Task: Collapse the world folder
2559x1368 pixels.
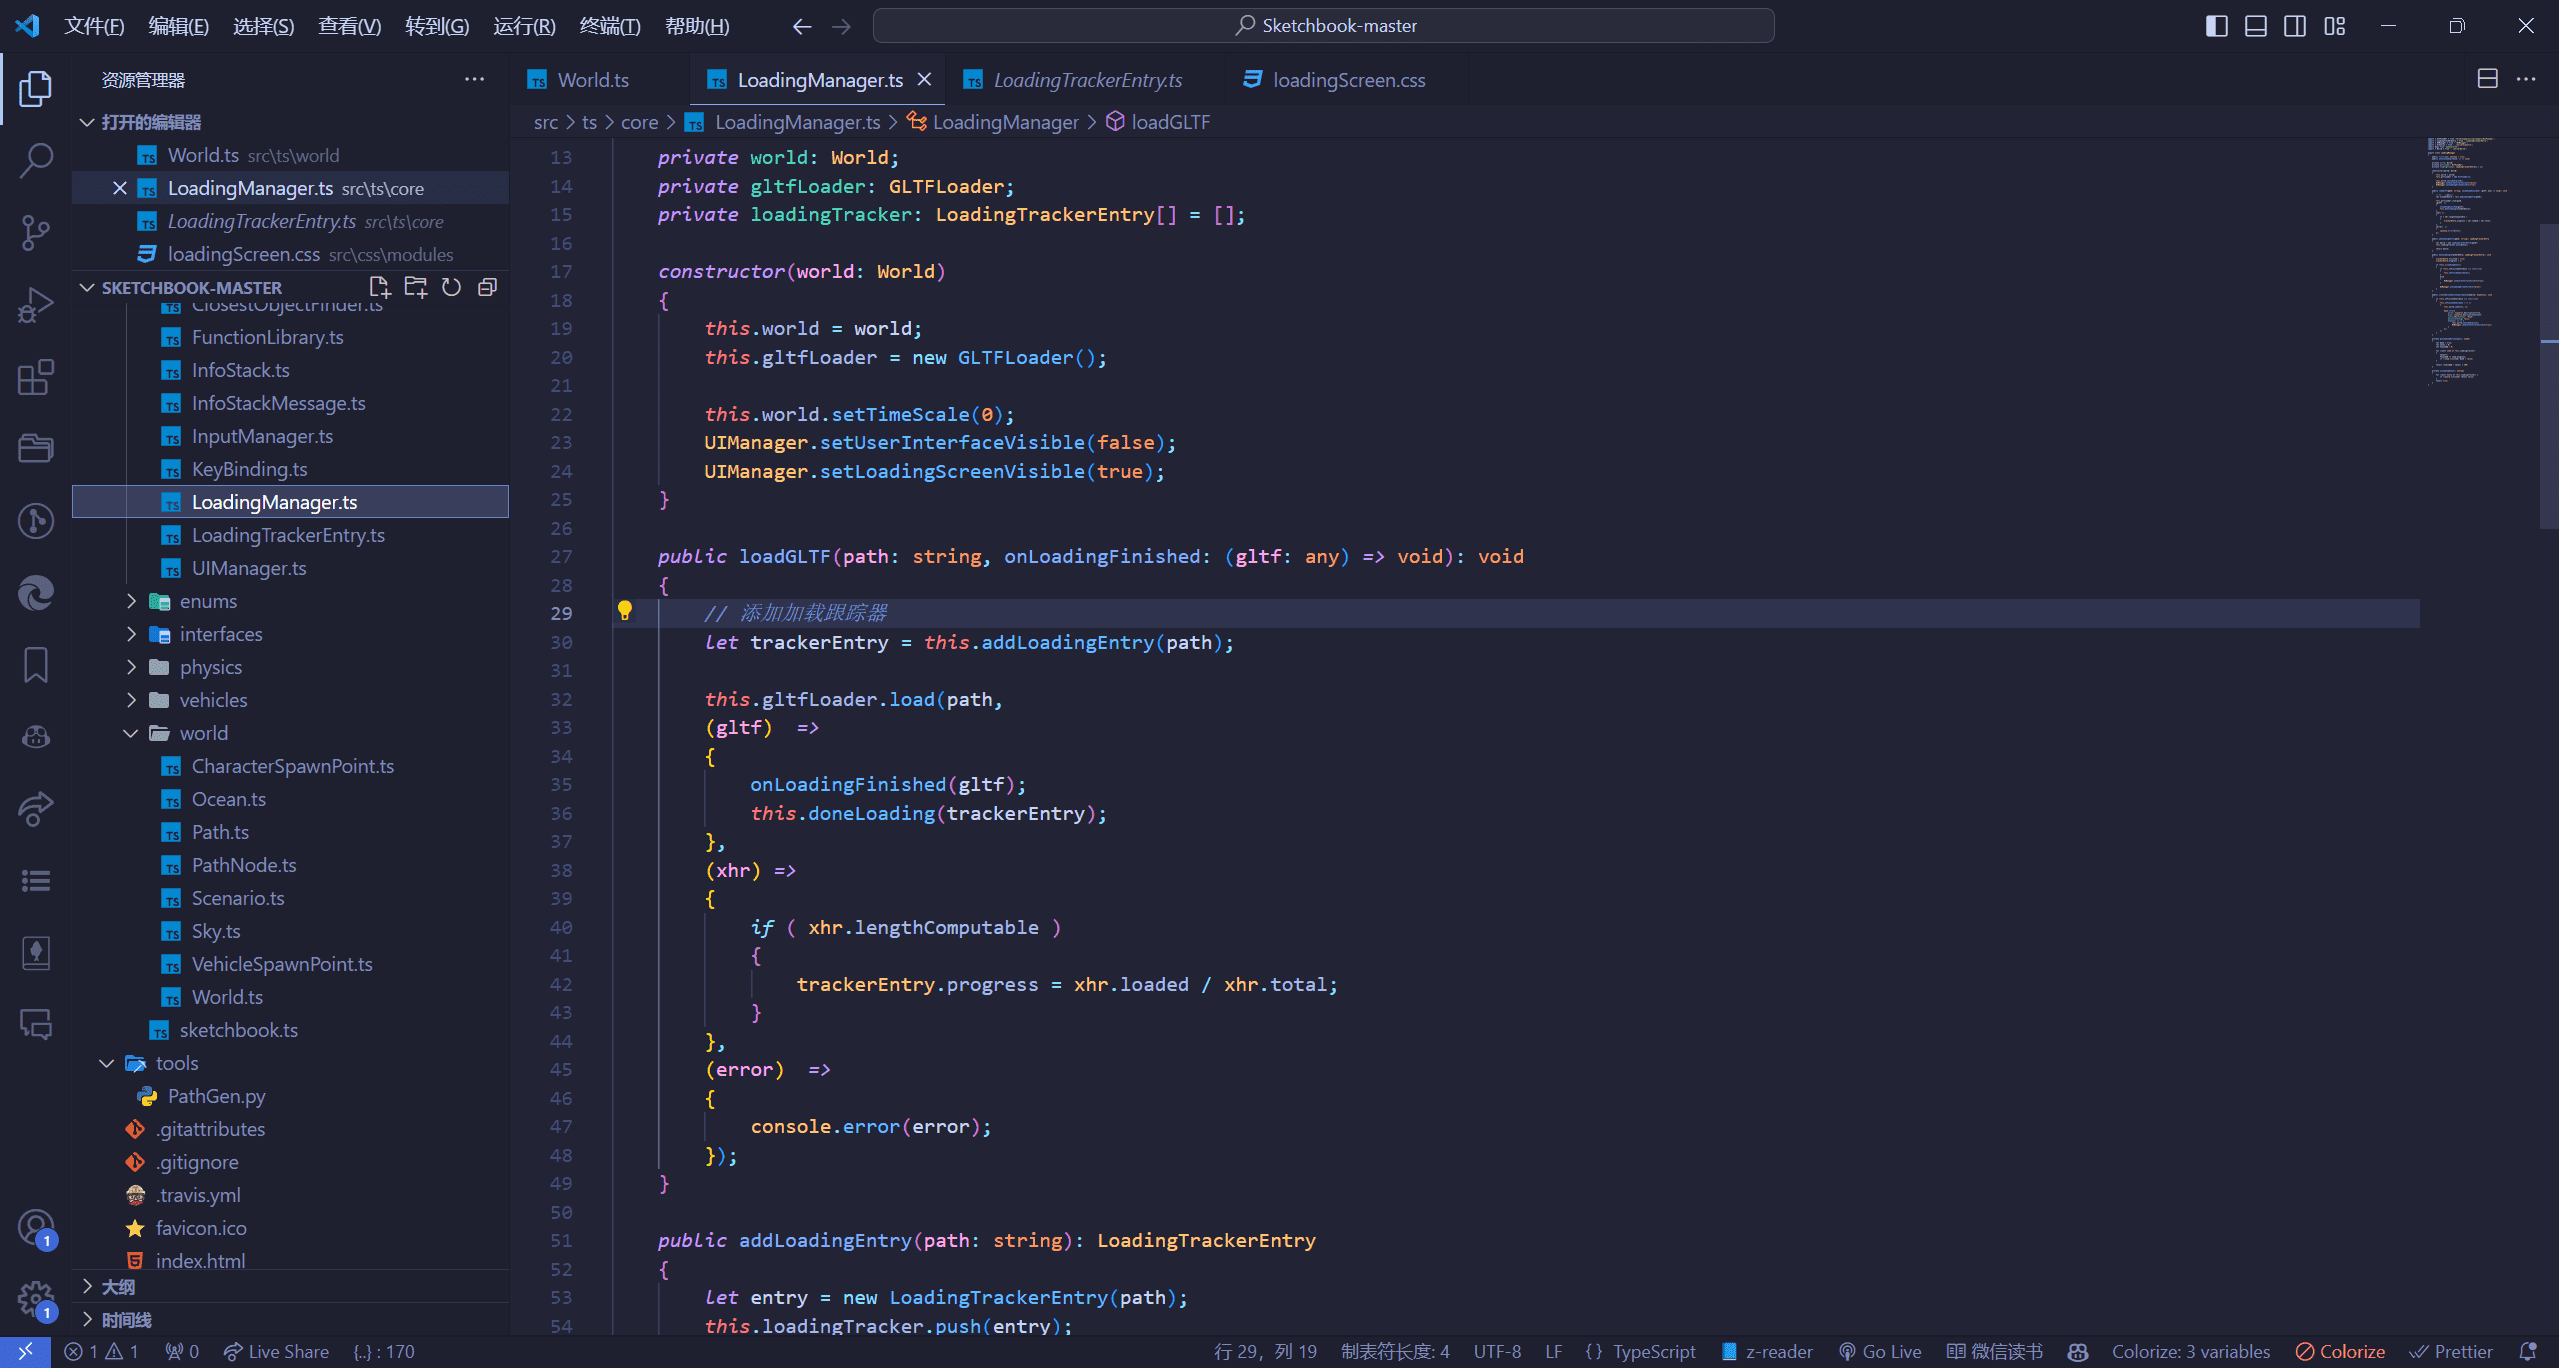Action: (131, 733)
